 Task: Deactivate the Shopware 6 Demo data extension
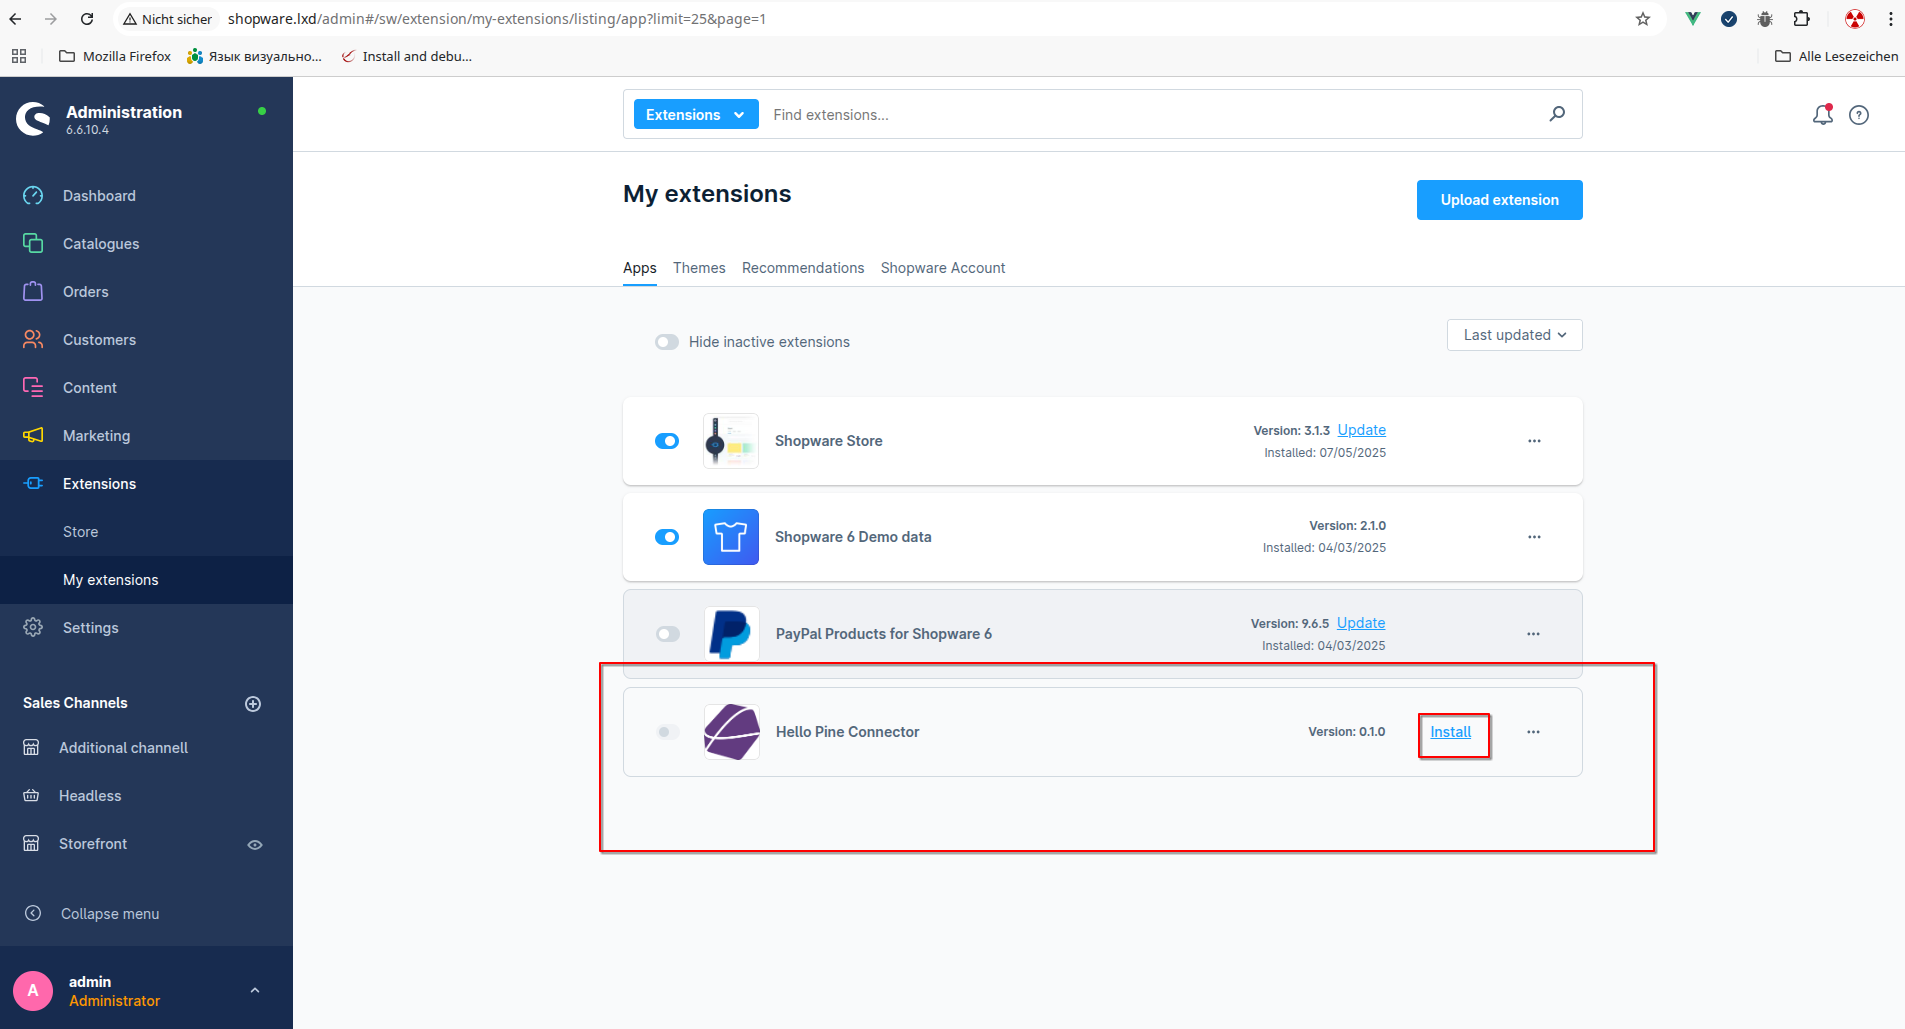tap(667, 537)
